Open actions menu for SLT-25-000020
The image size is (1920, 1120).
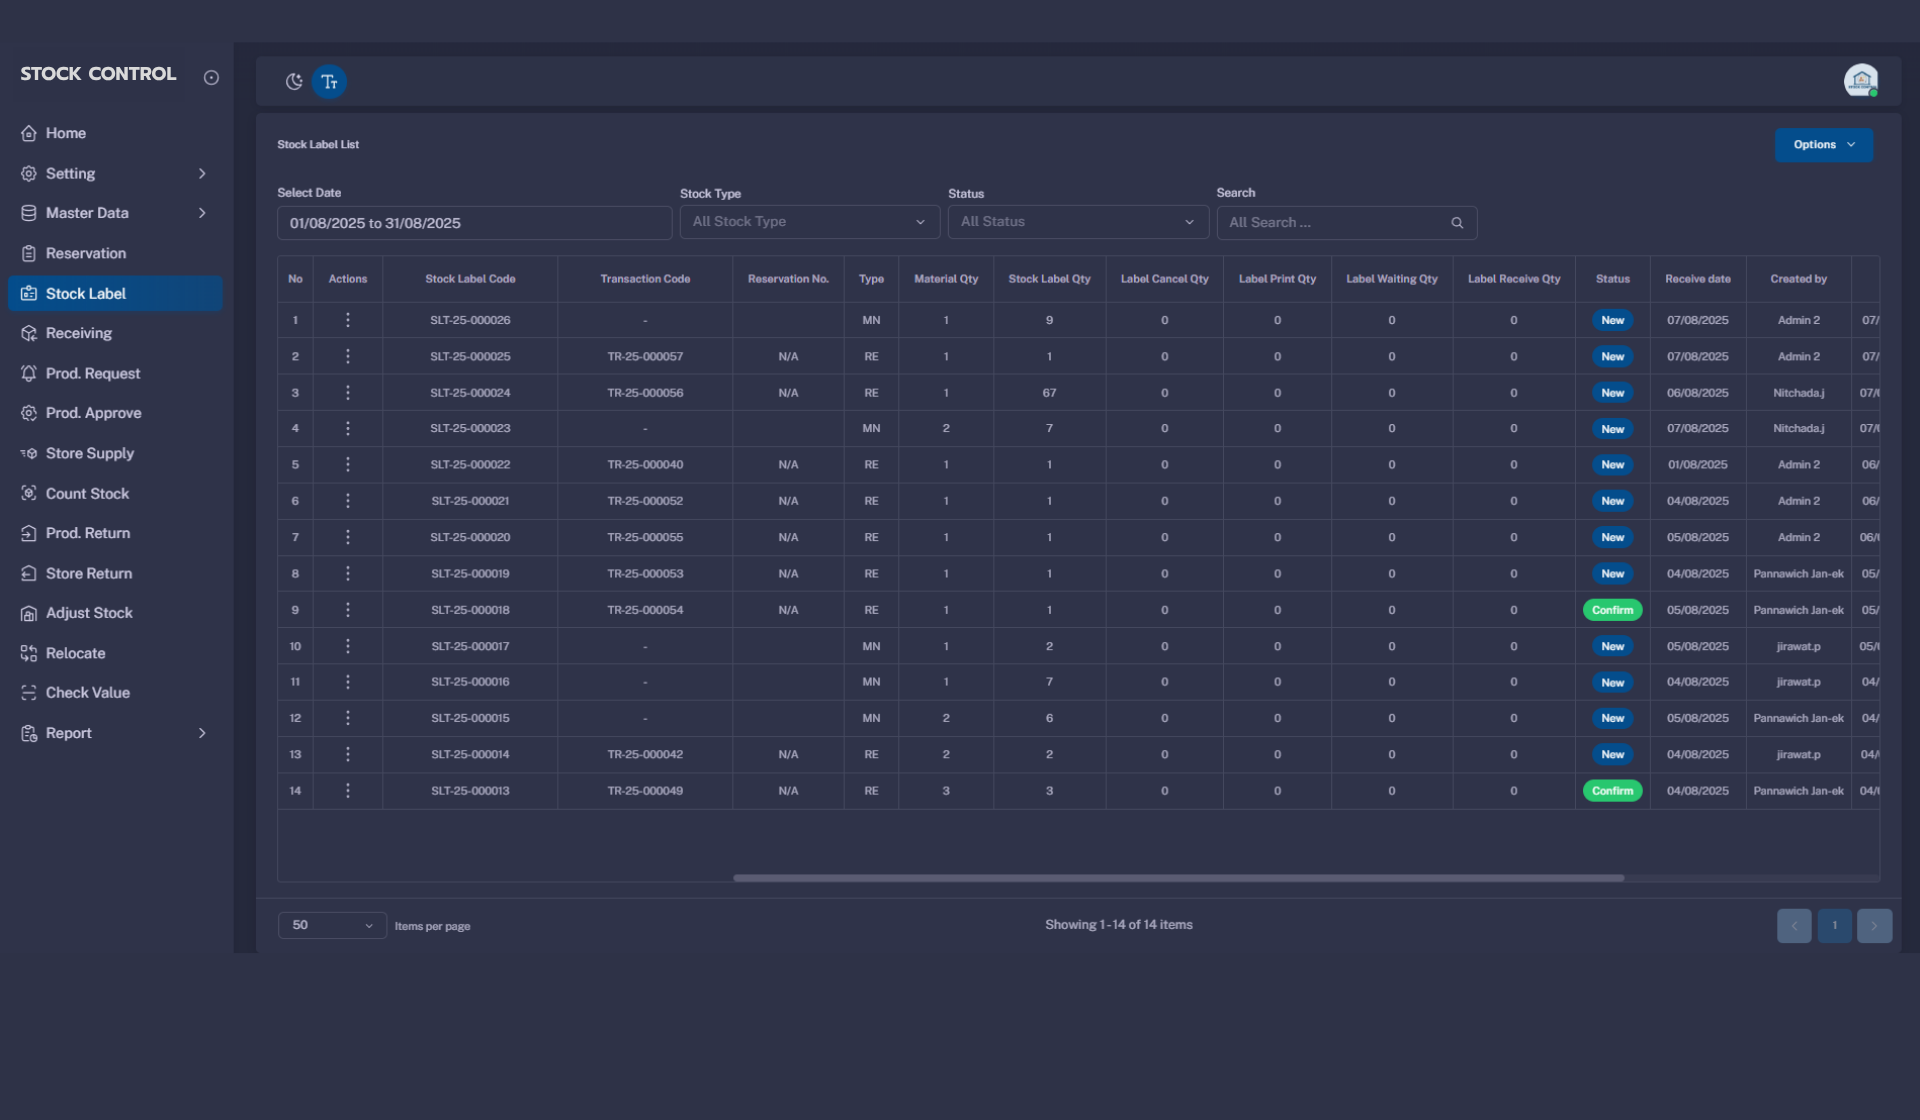(x=347, y=537)
